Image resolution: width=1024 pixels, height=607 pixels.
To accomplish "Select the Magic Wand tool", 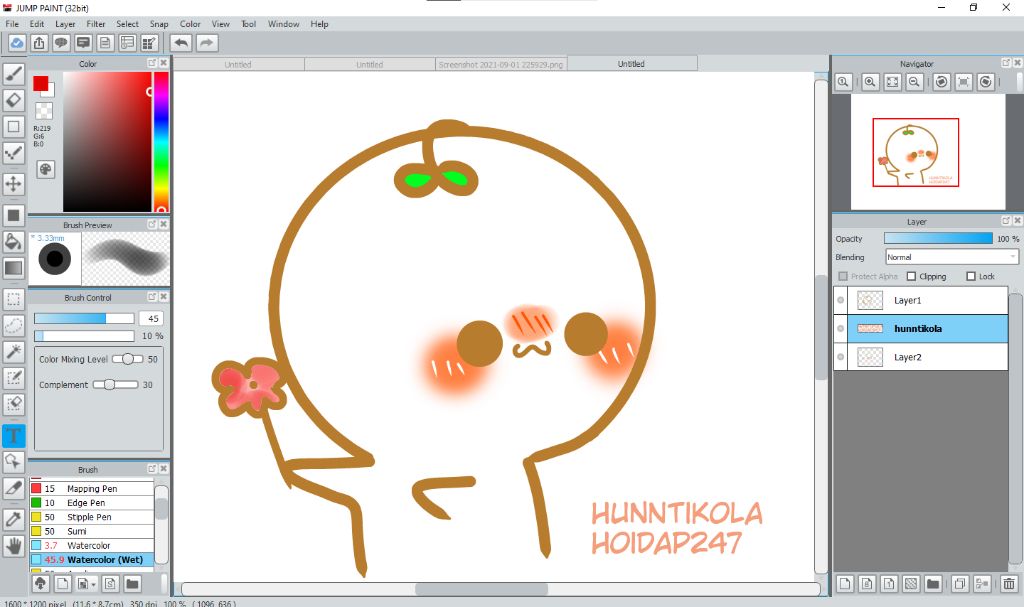I will coord(14,351).
